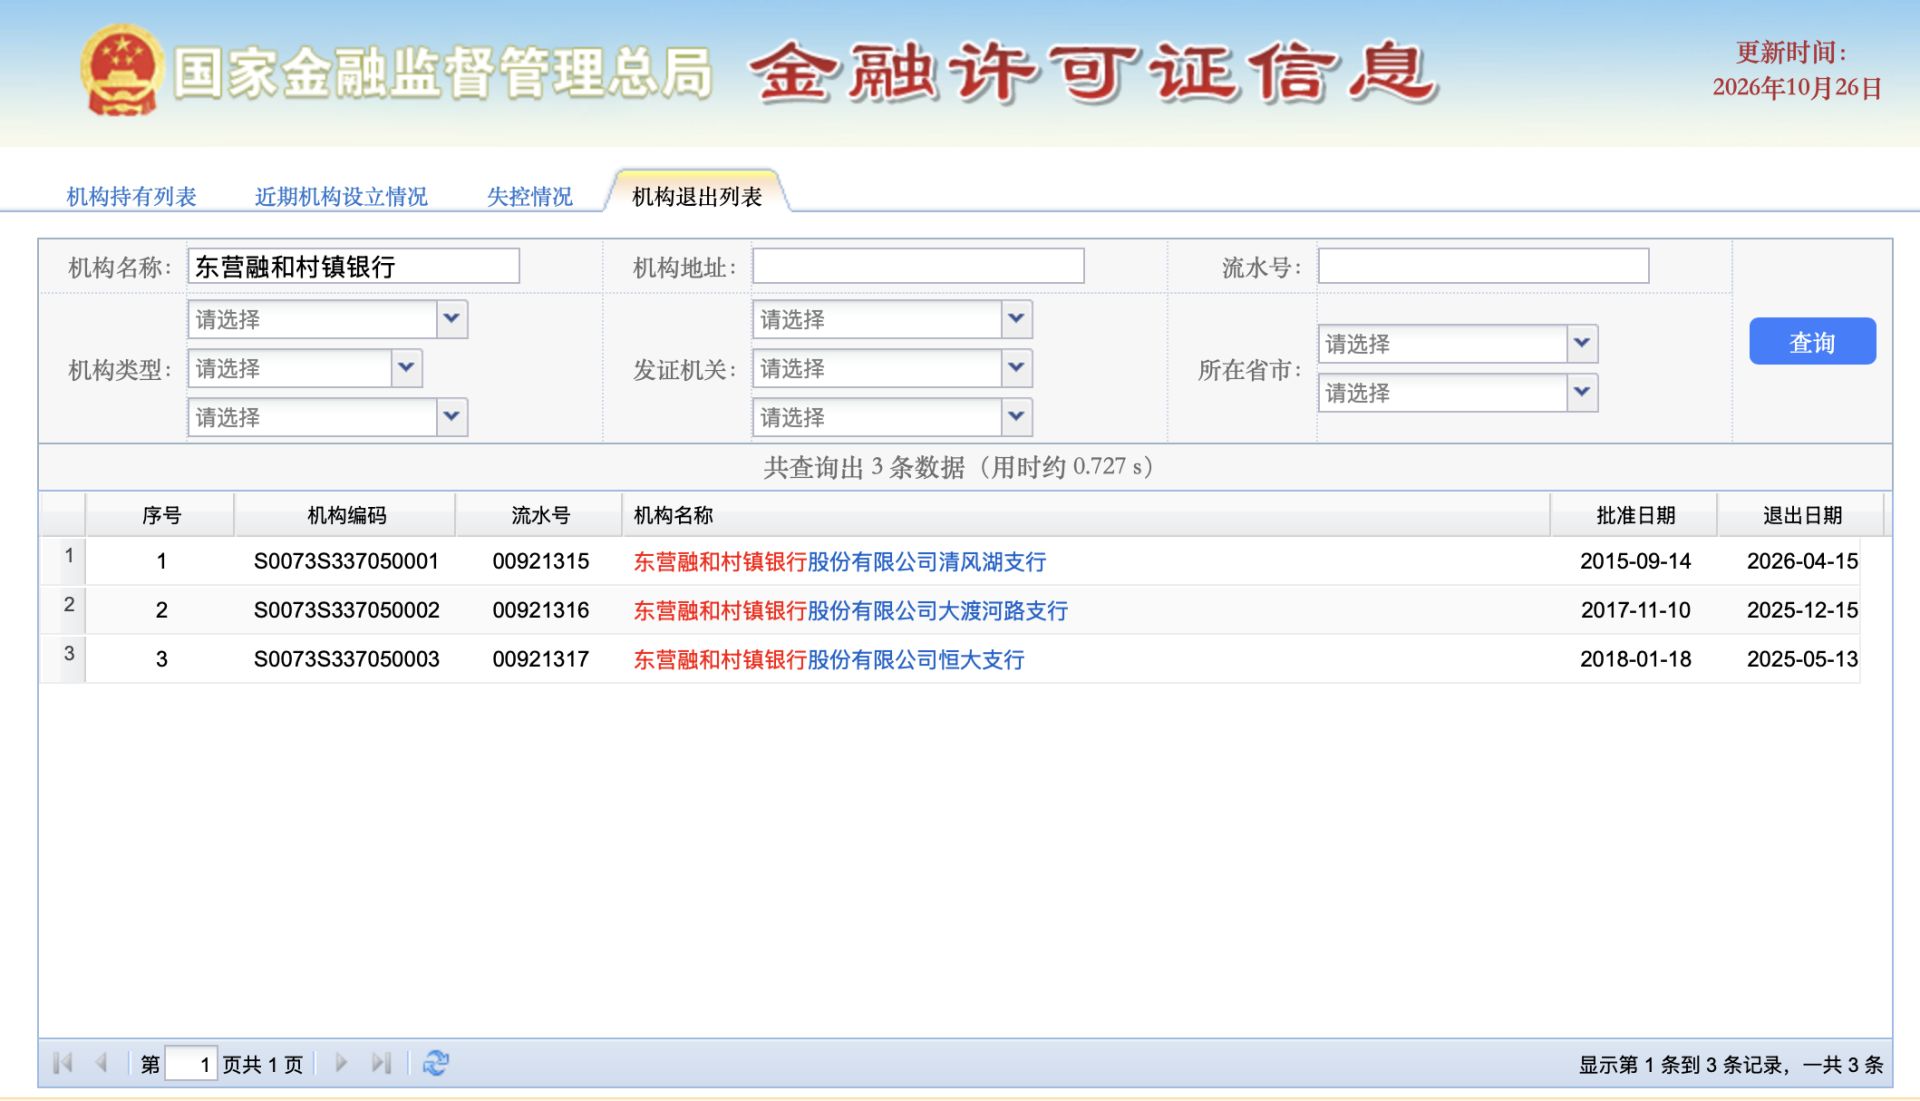Select code S0073S337050003 cell
The width and height of the screenshot is (1920, 1101).
pyautogui.click(x=346, y=659)
